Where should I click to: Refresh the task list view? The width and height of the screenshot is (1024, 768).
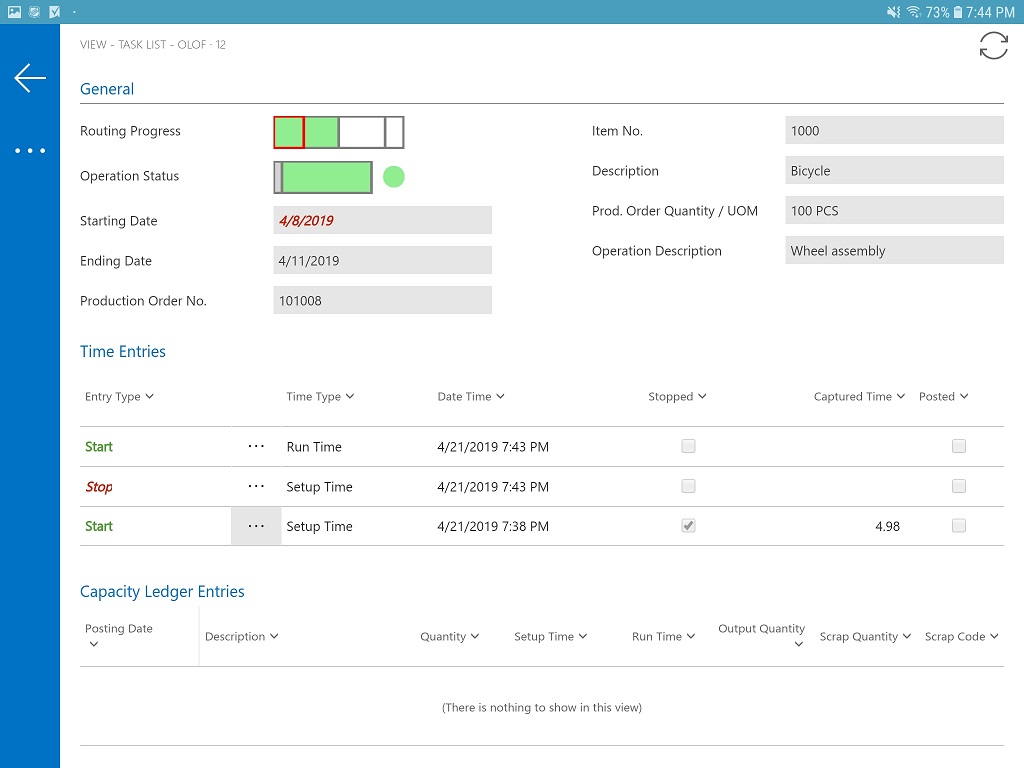point(993,46)
